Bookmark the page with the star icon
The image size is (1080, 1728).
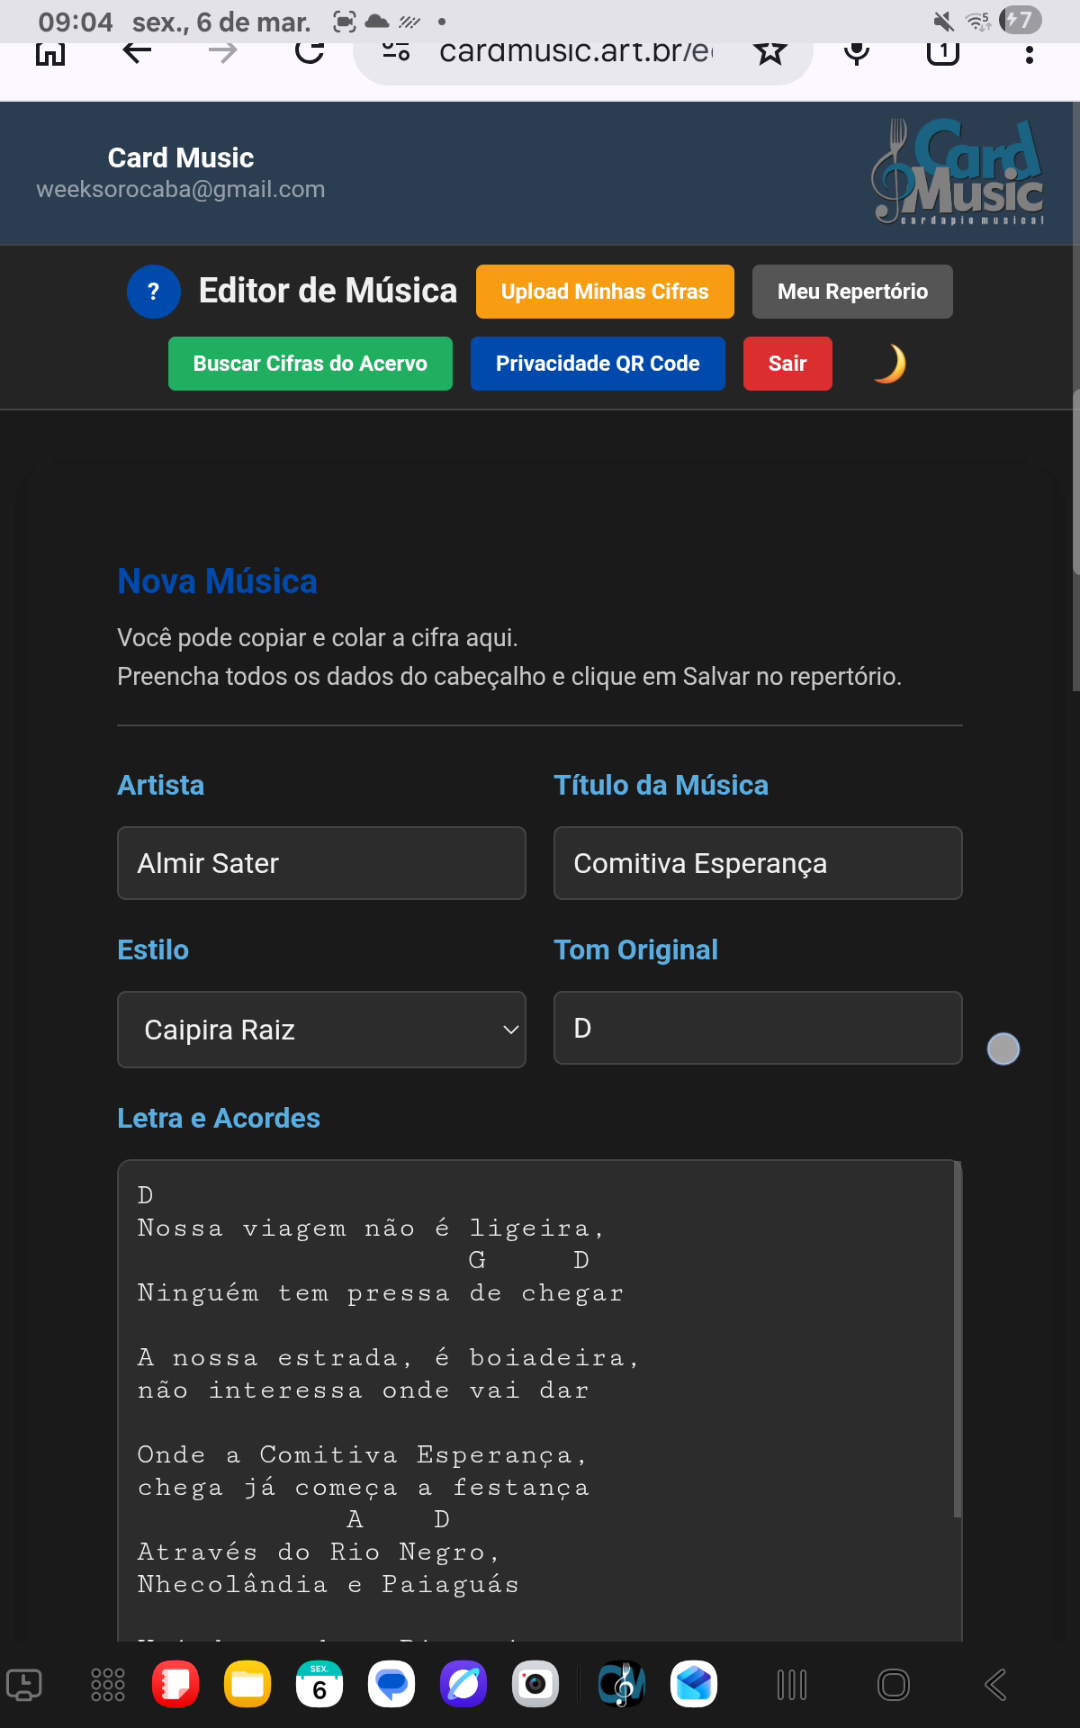(770, 53)
